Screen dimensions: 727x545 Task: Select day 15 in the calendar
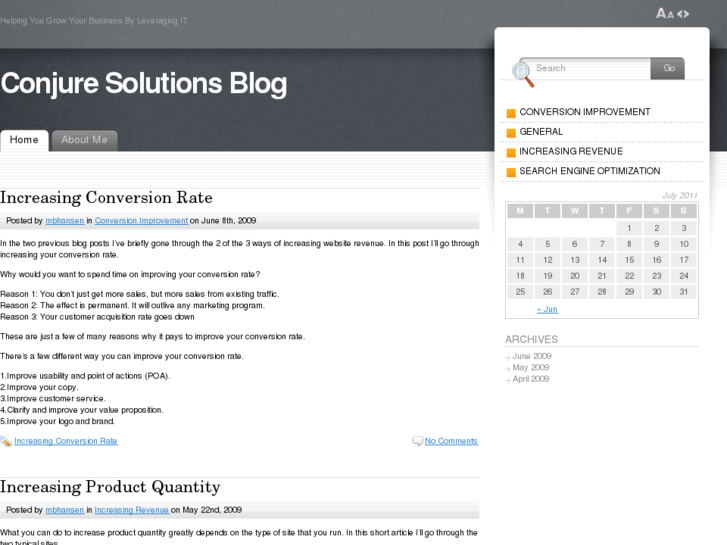coord(629,260)
